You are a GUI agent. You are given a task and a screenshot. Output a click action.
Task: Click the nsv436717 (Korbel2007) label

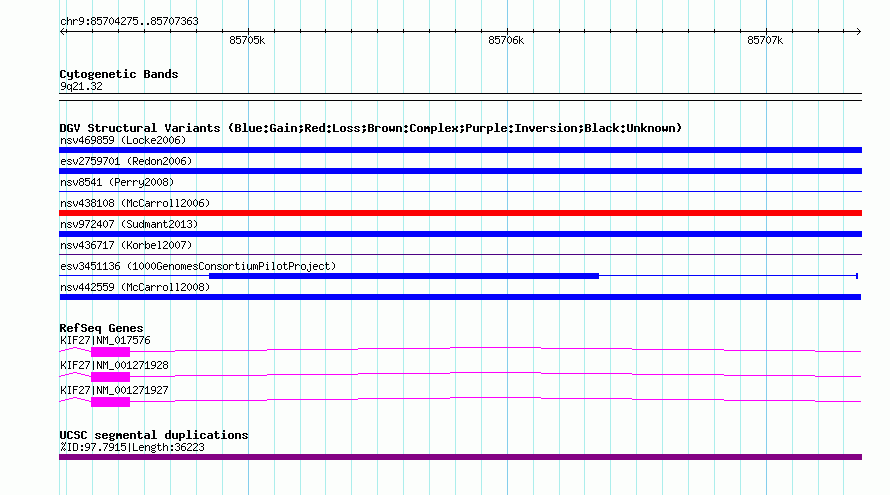coord(126,245)
